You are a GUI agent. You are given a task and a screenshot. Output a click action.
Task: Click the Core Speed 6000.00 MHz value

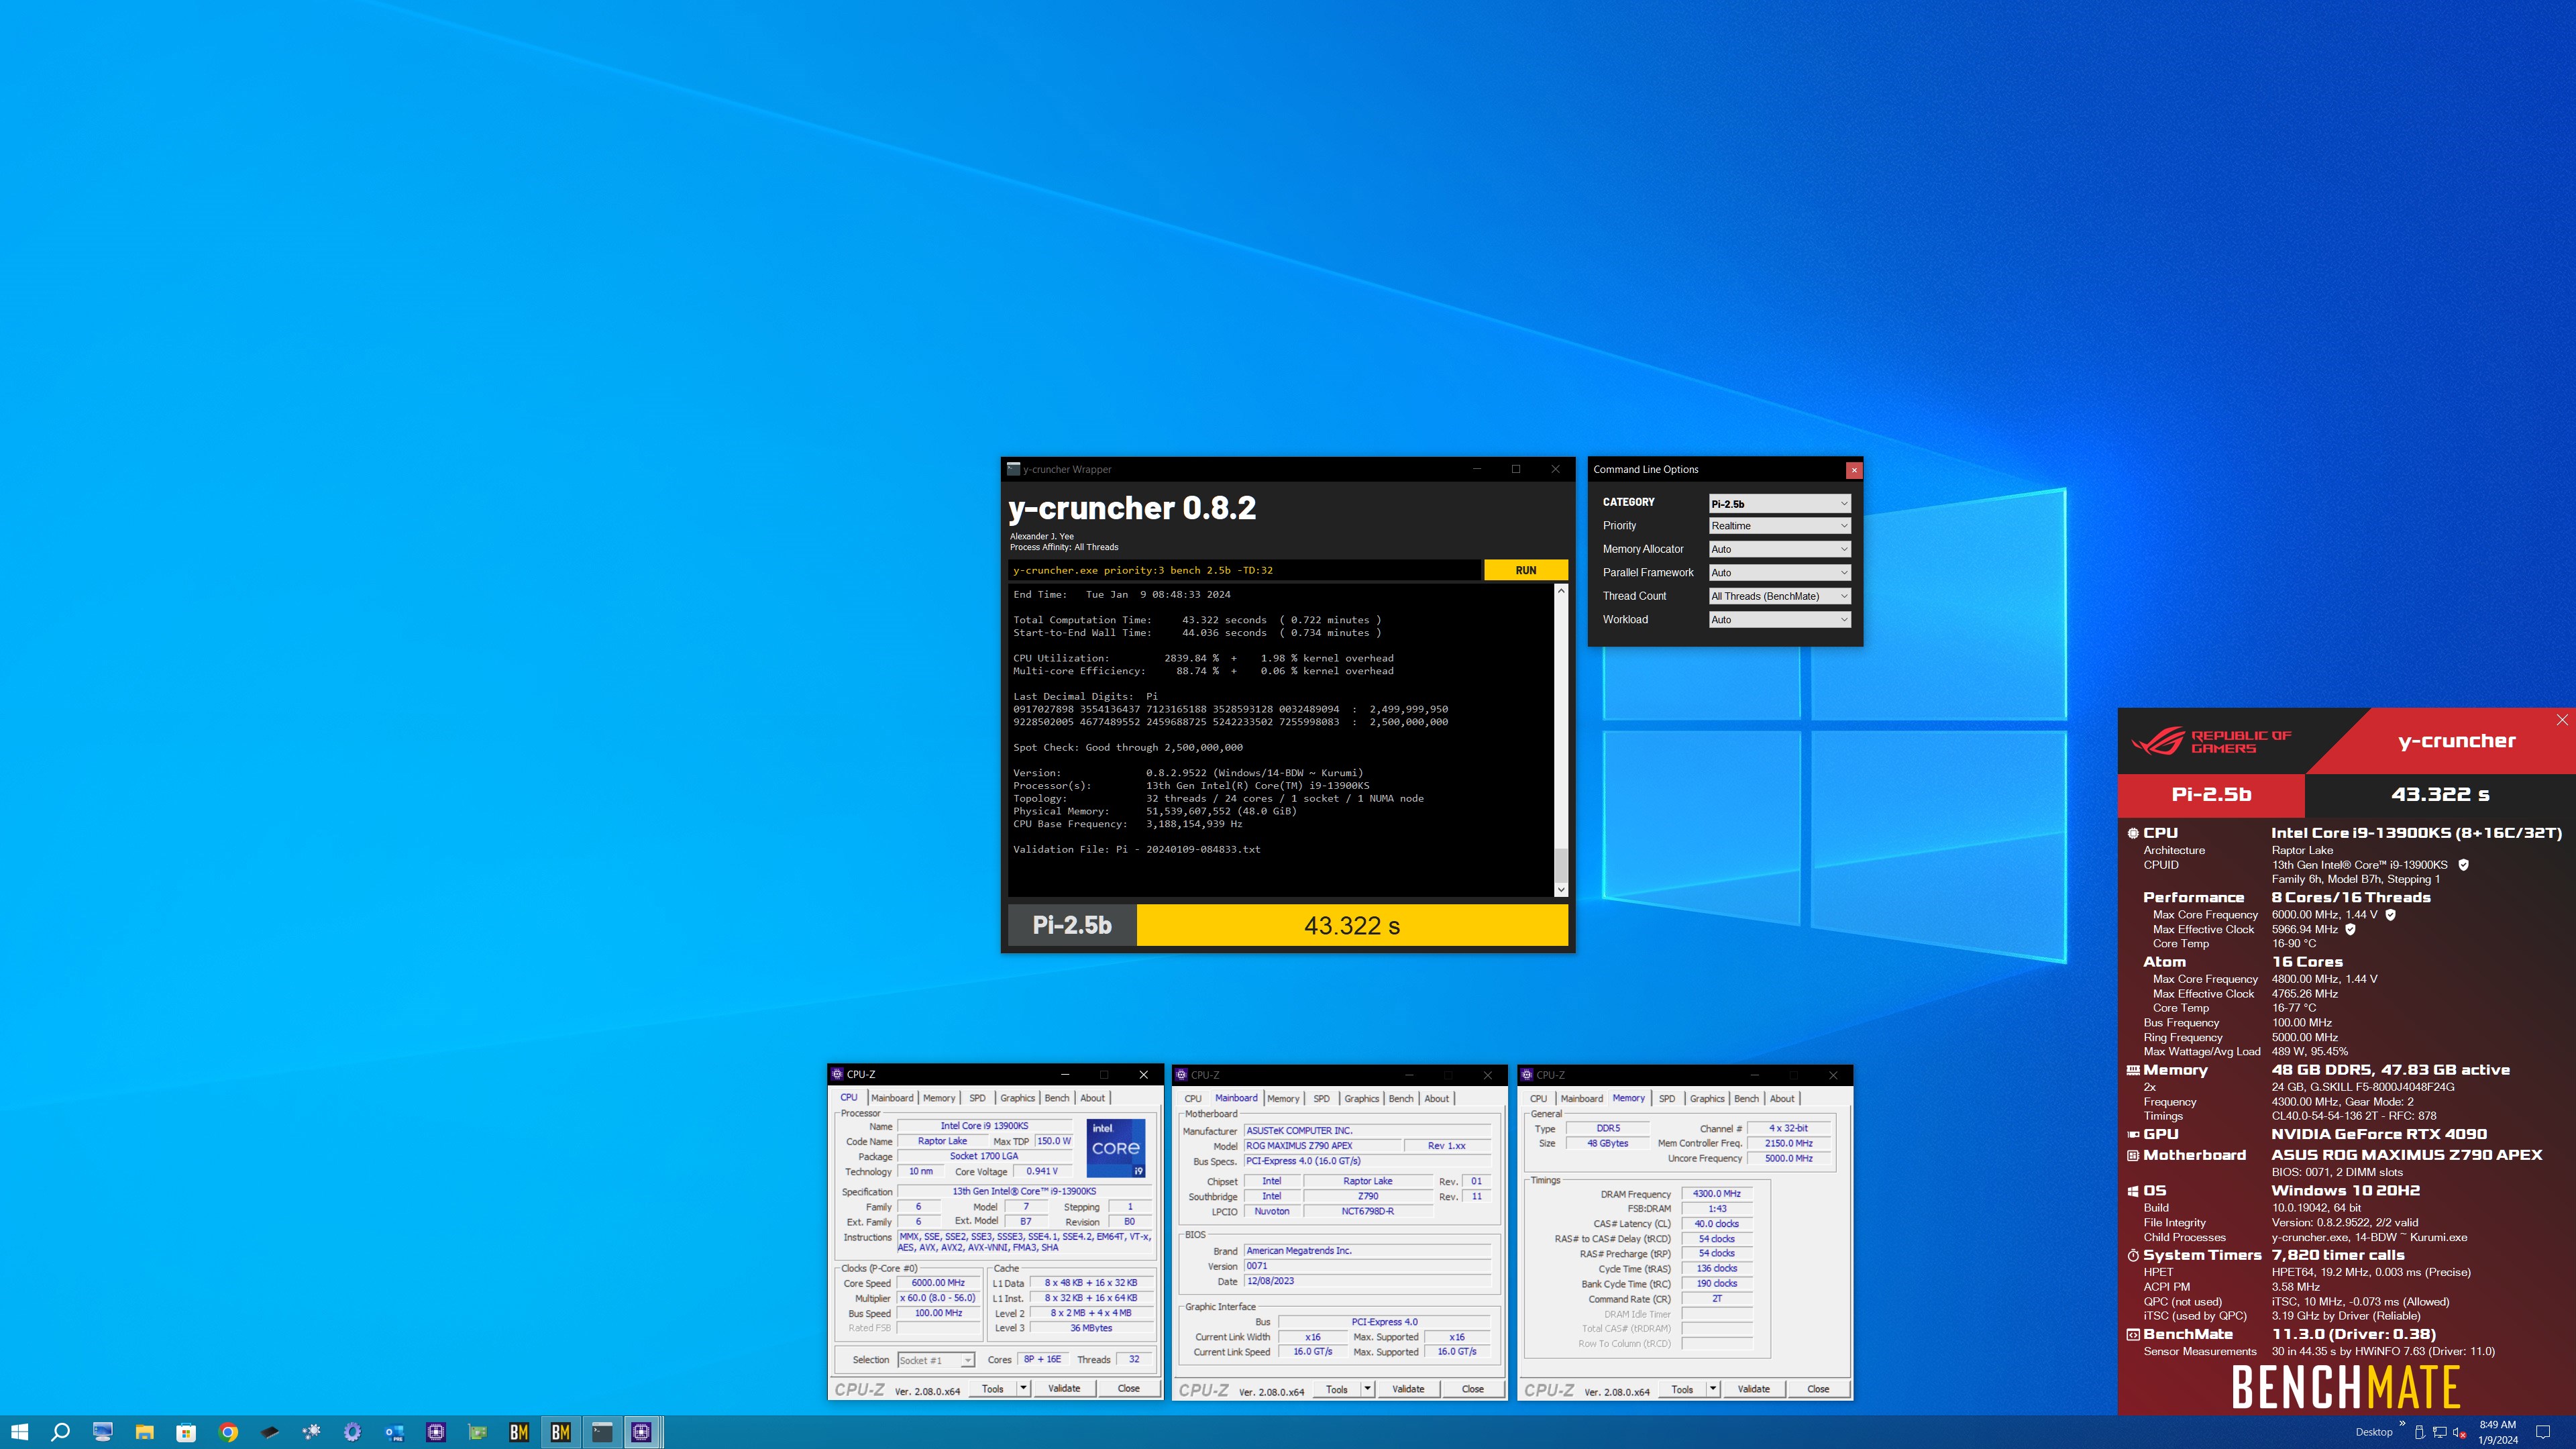(938, 1283)
